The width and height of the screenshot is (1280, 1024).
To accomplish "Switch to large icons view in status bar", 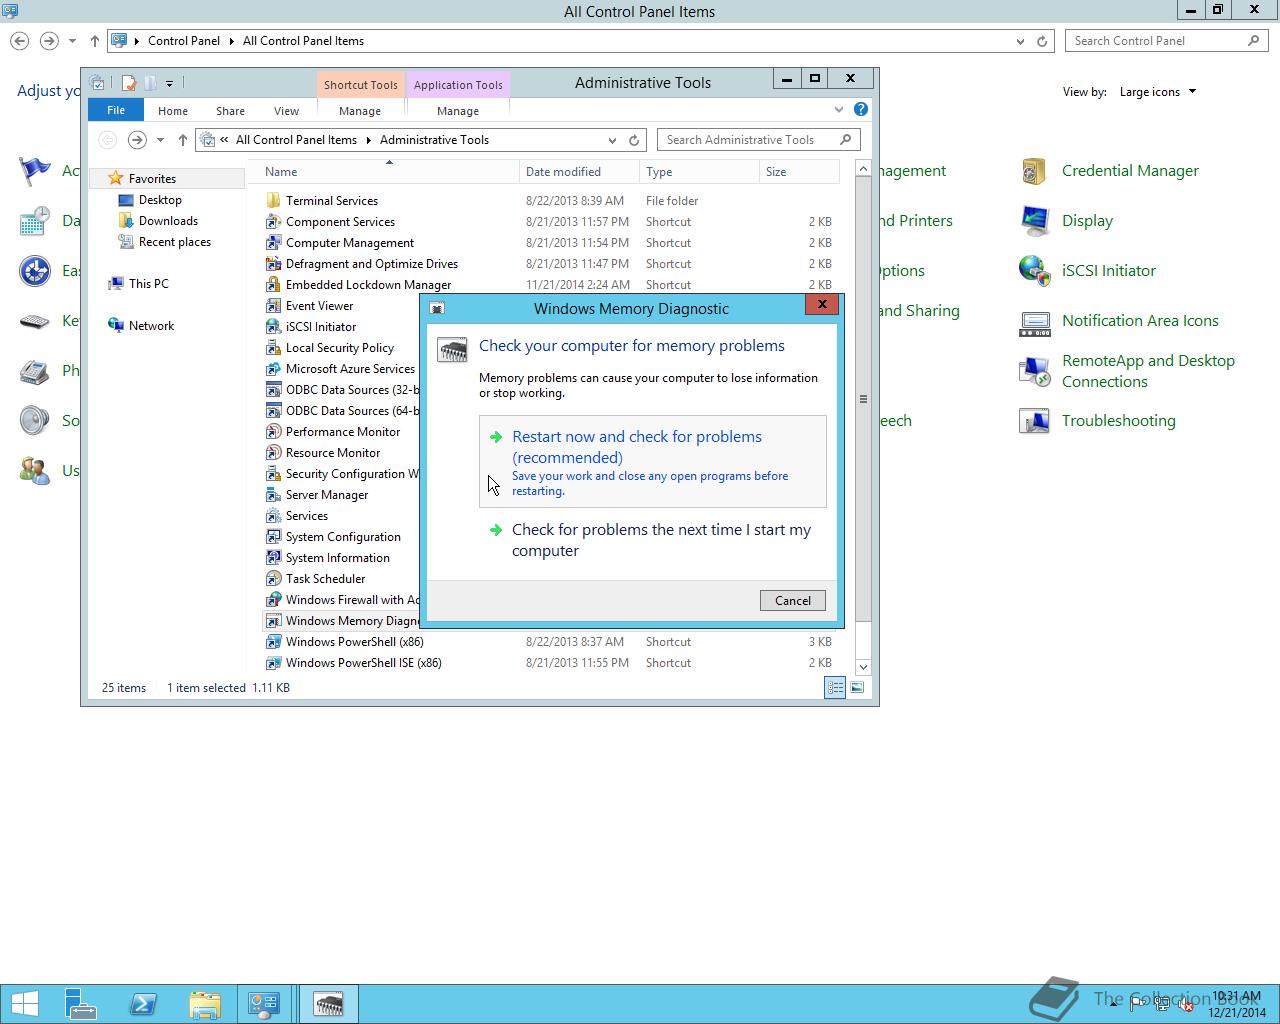I will pyautogui.click(x=857, y=687).
